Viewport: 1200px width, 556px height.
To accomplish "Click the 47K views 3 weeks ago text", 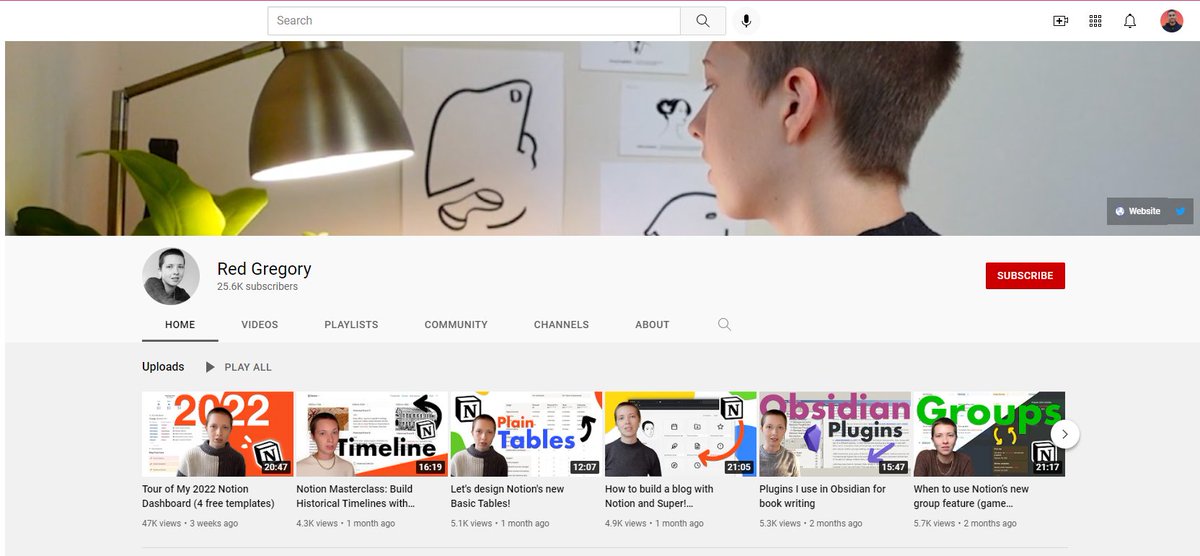I will click(x=190, y=523).
